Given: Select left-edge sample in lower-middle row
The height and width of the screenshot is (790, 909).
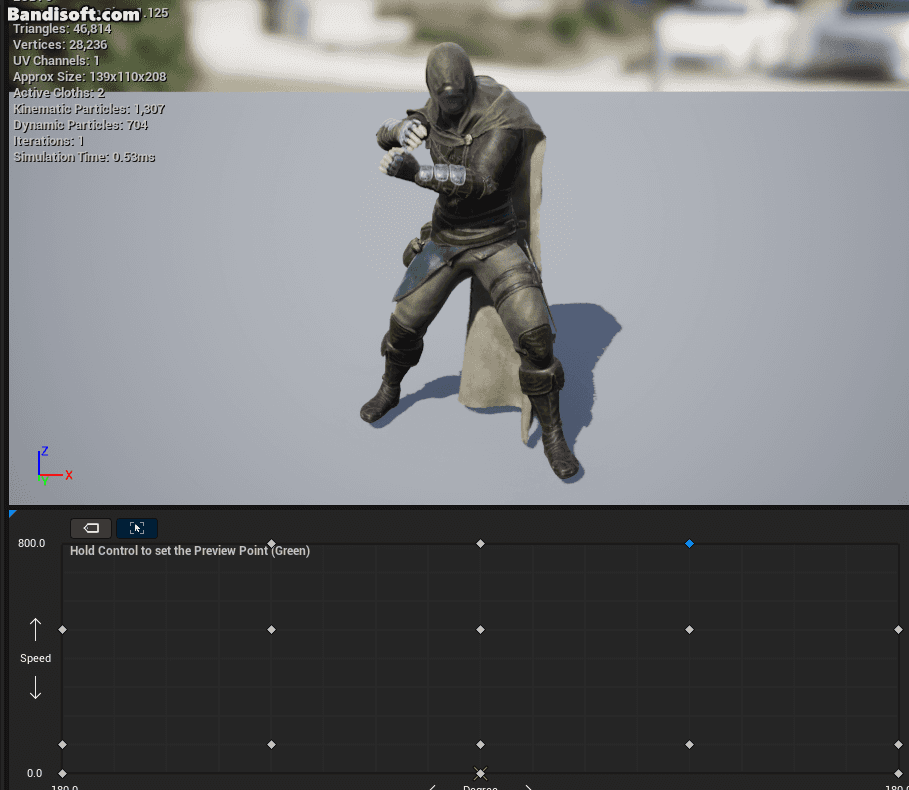Looking at the screenshot, I should tap(63, 745).
